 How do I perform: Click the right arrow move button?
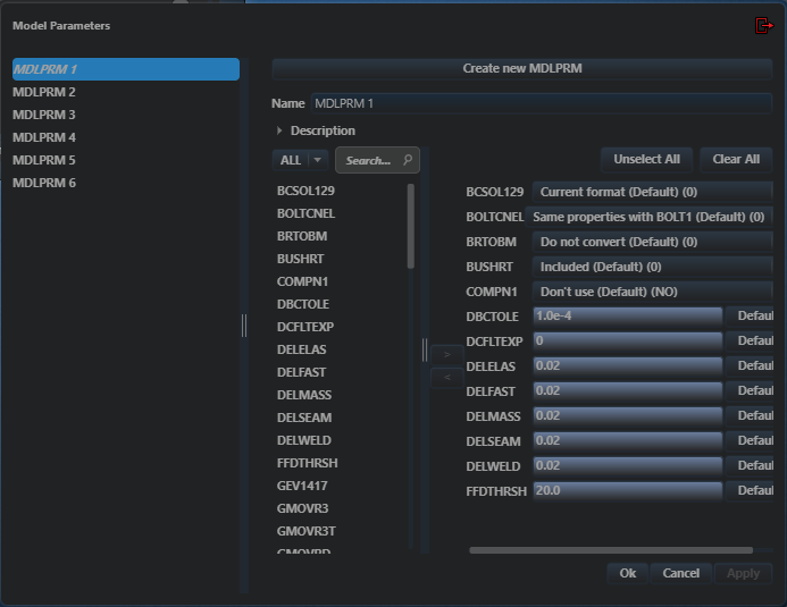click(x=447, y=354)
